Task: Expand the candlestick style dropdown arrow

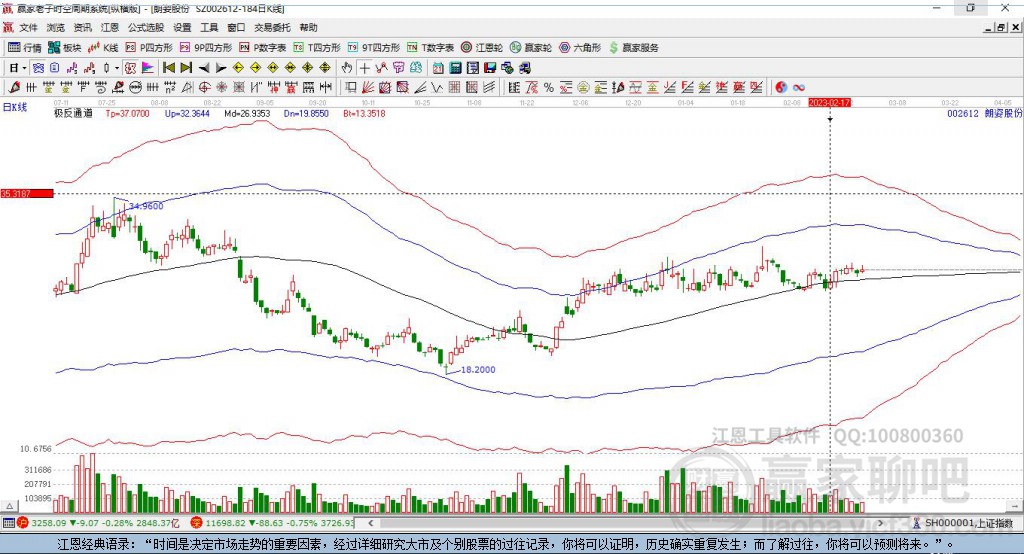Action: (x=117, y=68)
